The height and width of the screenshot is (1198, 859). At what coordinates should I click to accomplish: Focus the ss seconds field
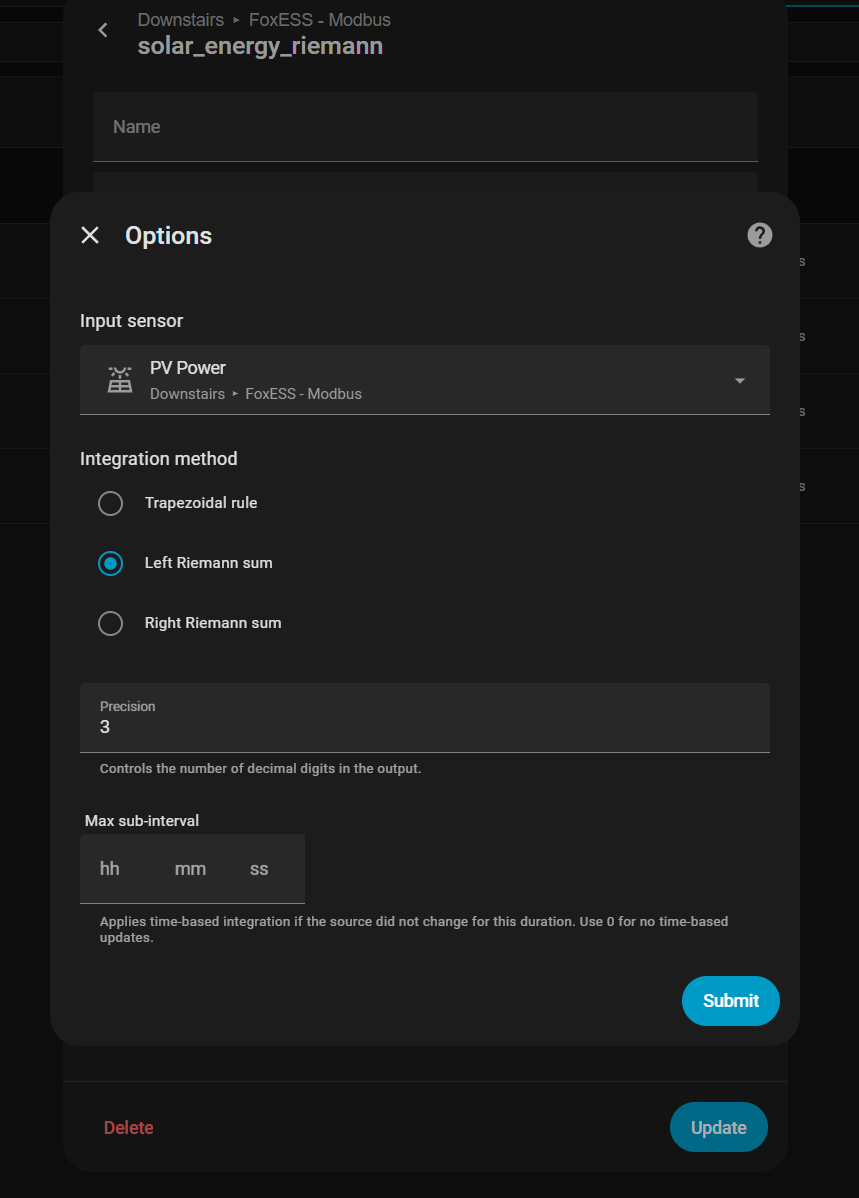tap(260, 869)
